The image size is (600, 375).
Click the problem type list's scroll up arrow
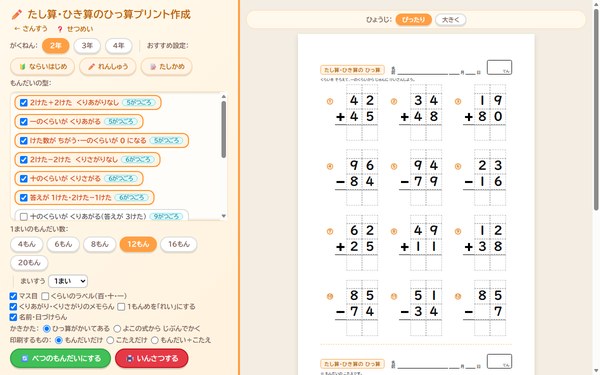click(223, 96)
